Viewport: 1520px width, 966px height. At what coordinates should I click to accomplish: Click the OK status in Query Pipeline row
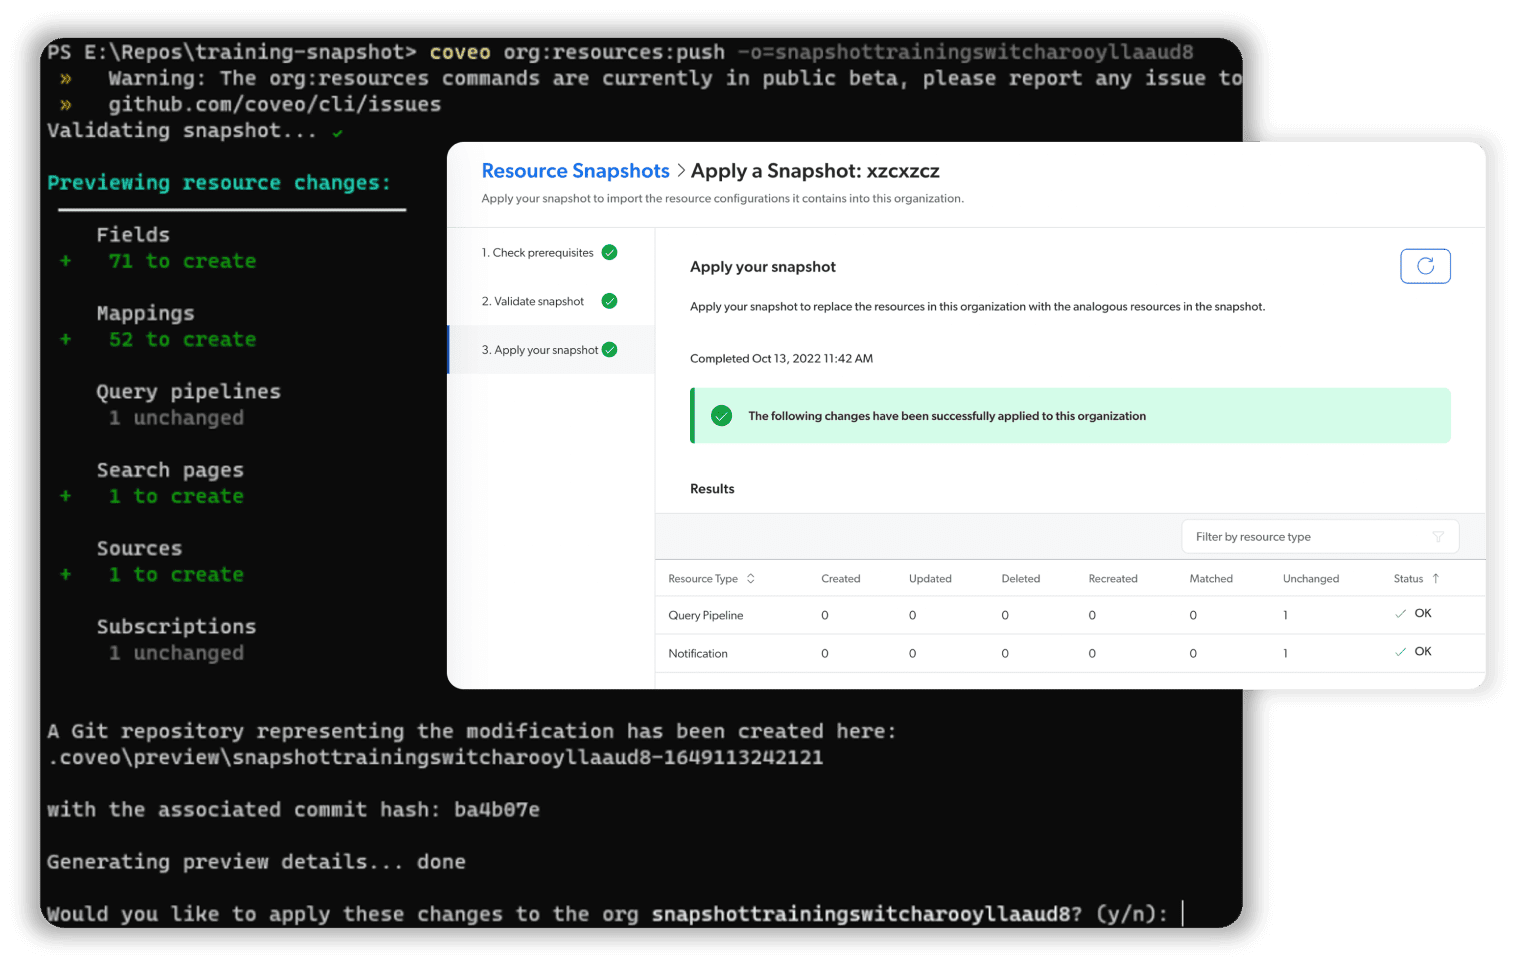coord(1414,614)
